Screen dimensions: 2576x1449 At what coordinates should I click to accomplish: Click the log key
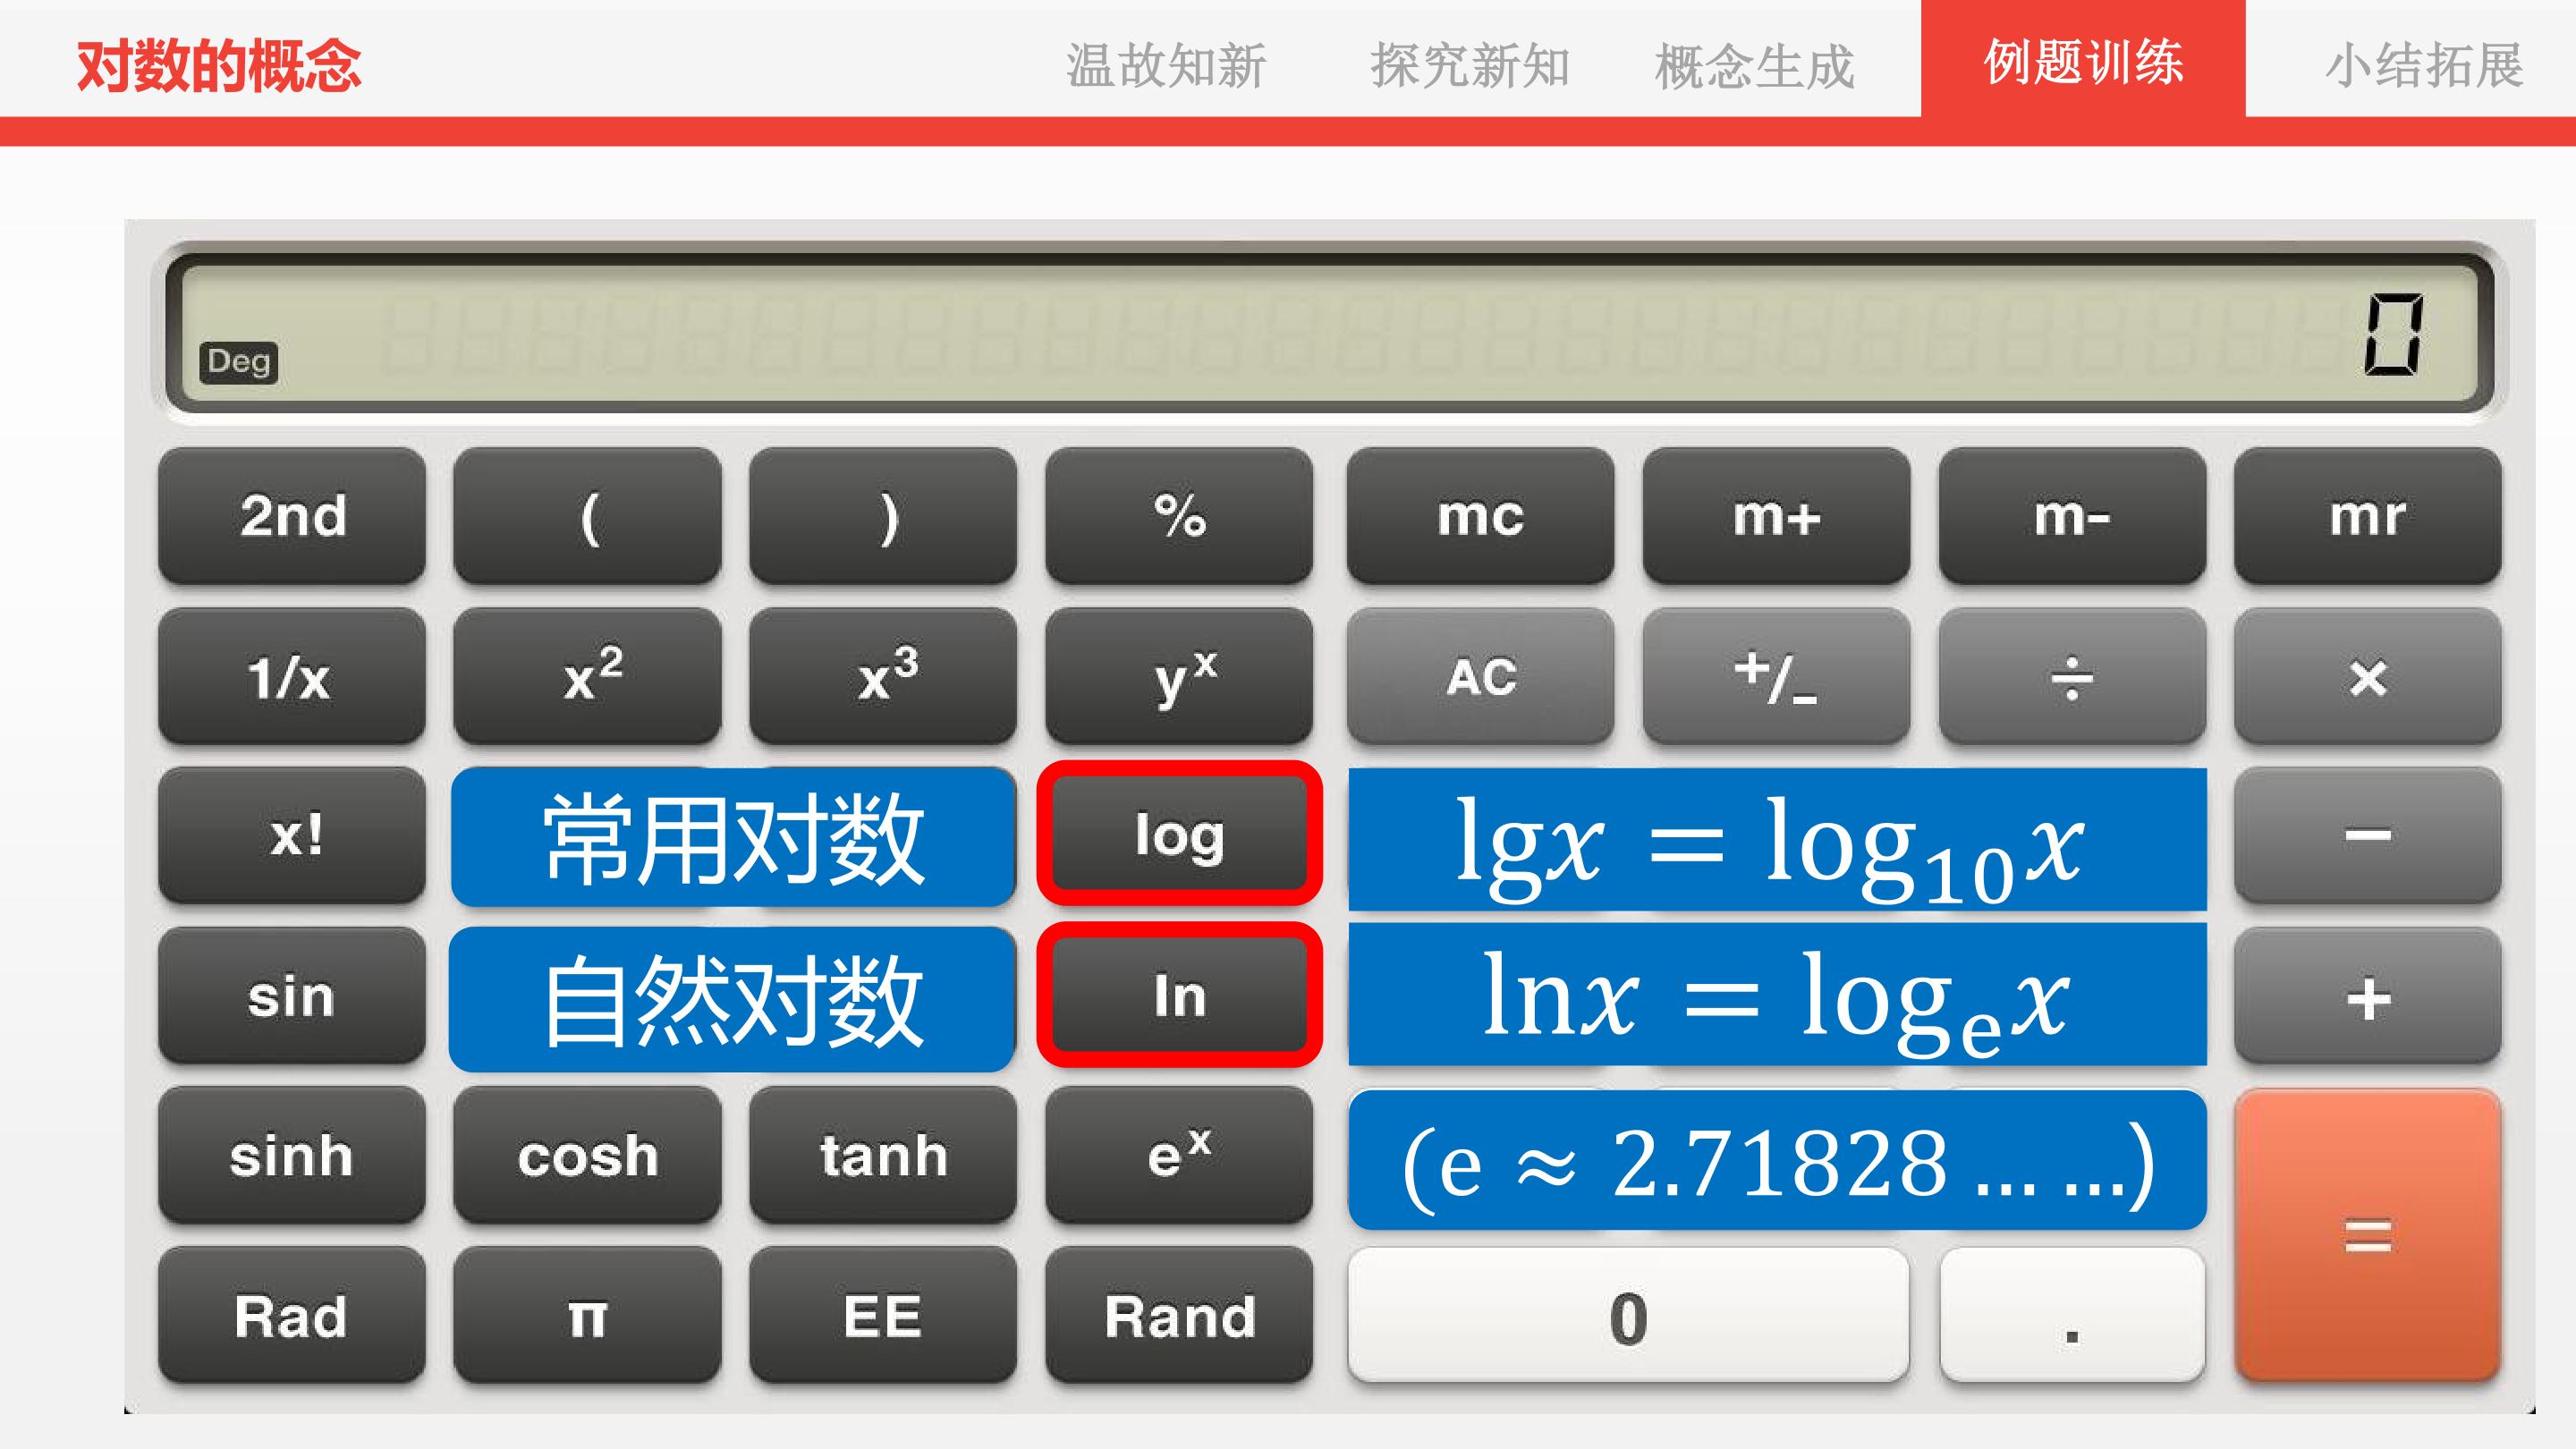[x=1180, y=834]
